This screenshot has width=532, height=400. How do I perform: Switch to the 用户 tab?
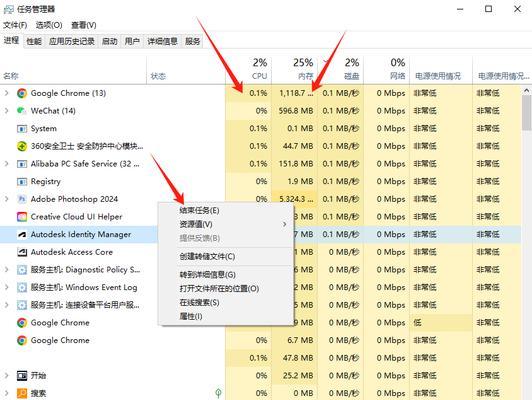132,41
